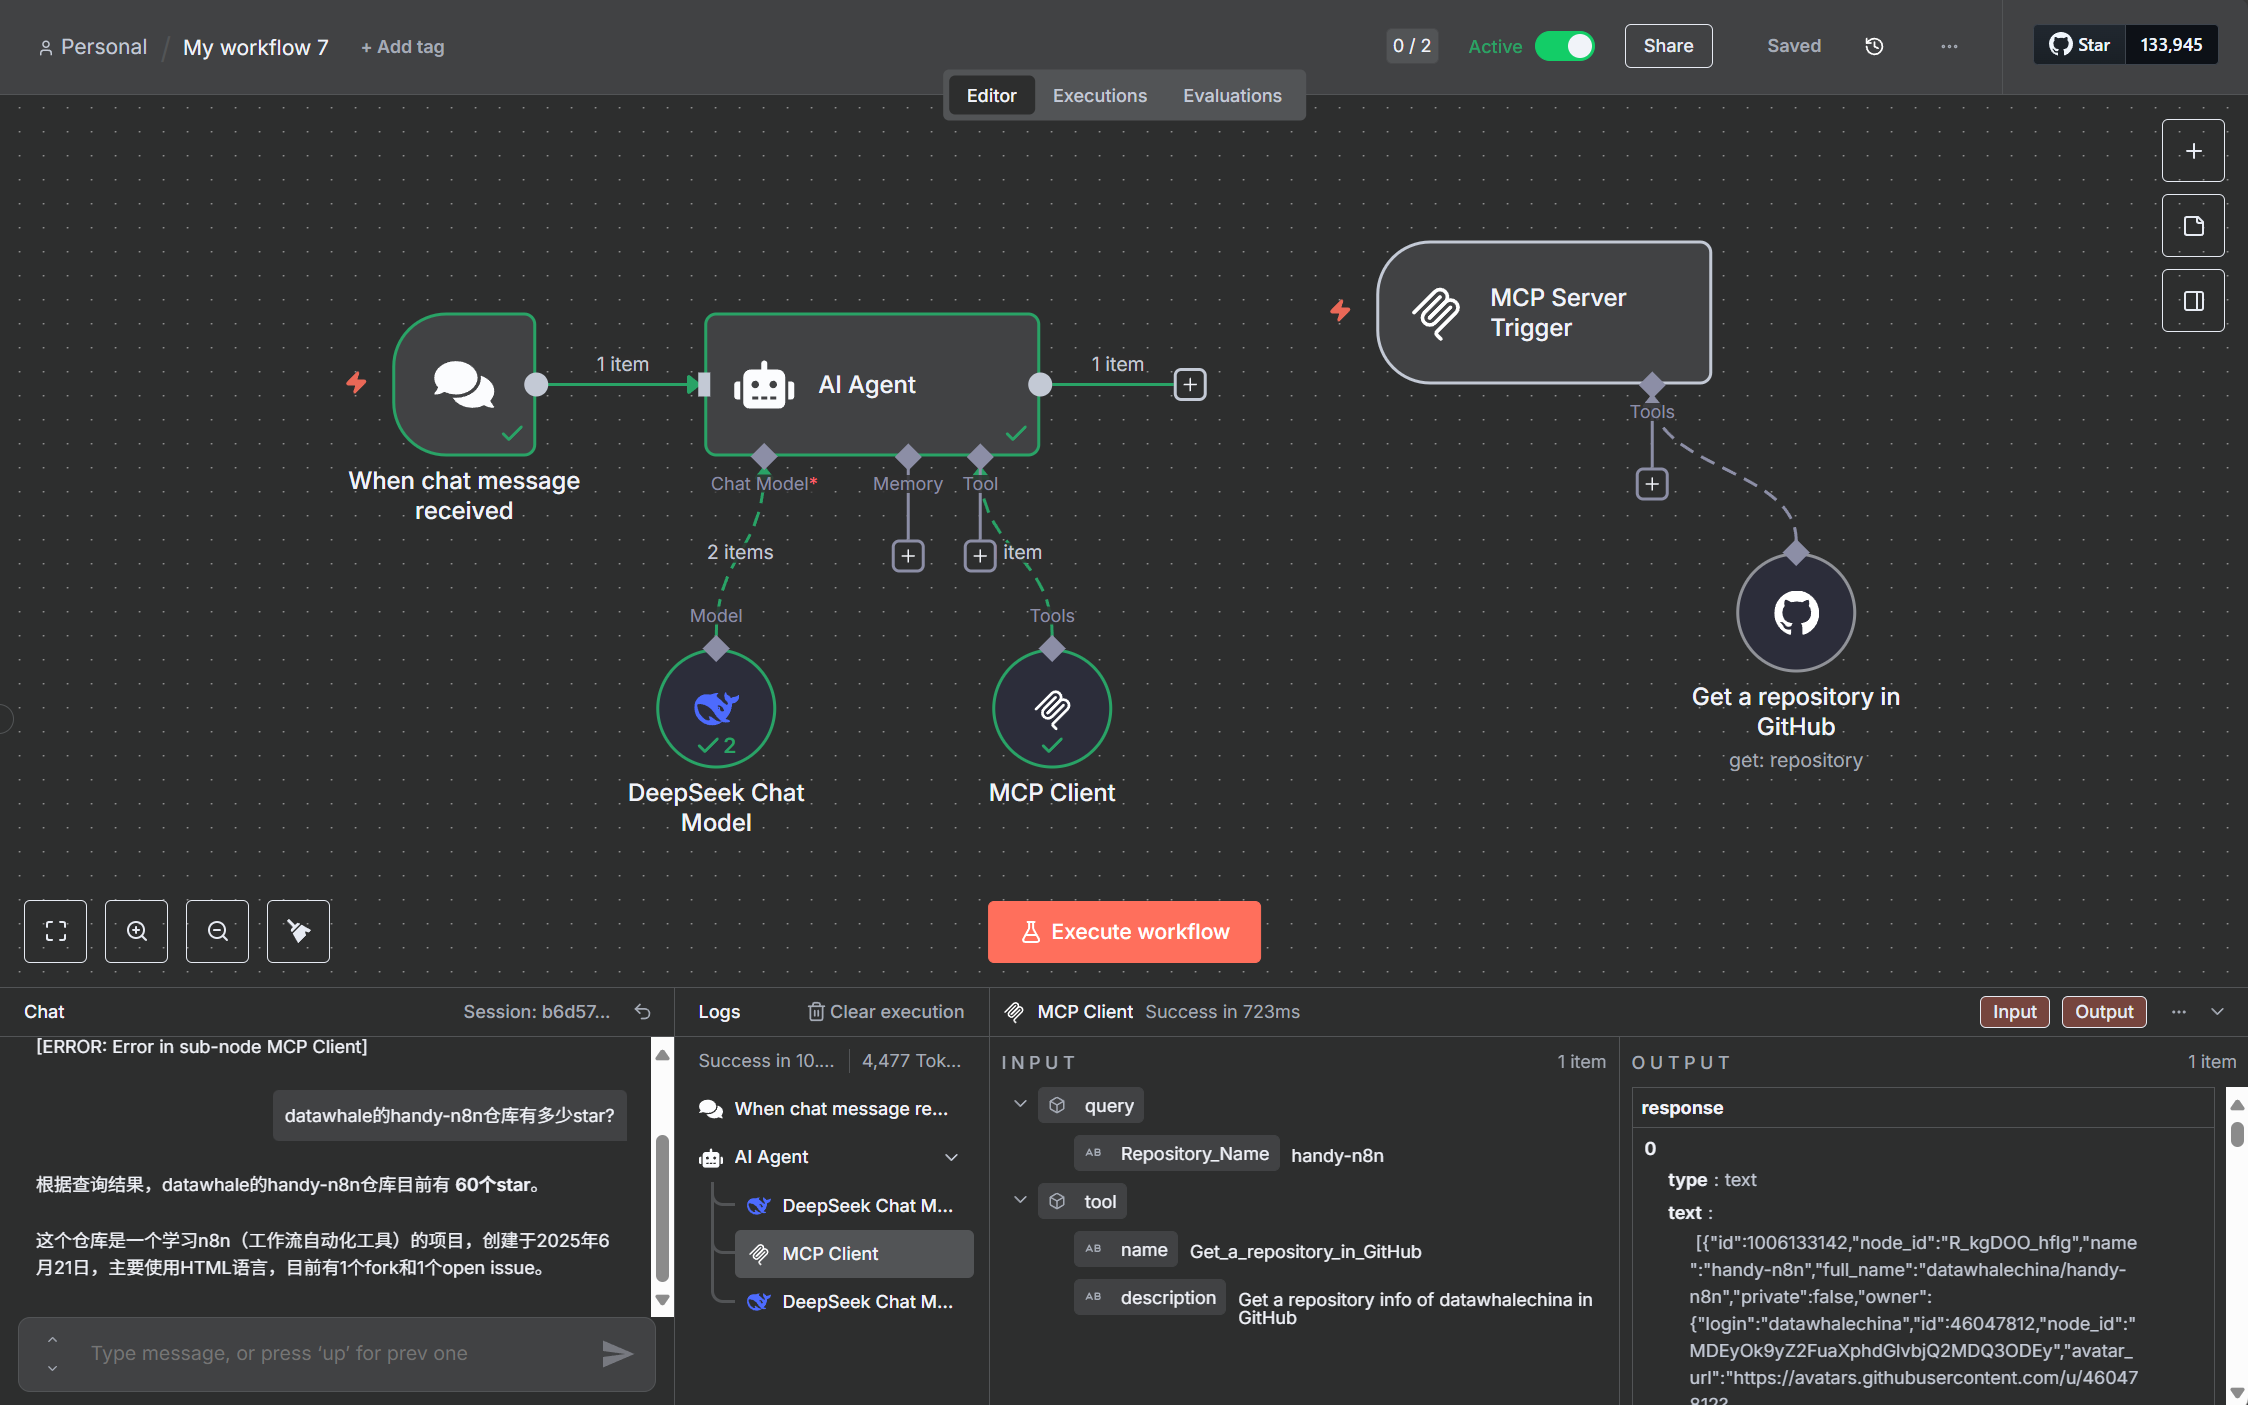The image size is (2248, 1405).
Task: Select MCP Client log entry
Action: (x=854, y=1254)
